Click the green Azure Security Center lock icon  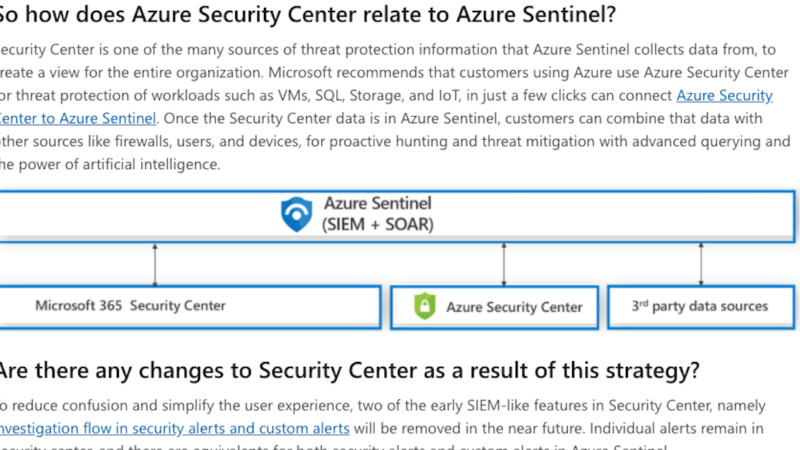click(424, 306)
